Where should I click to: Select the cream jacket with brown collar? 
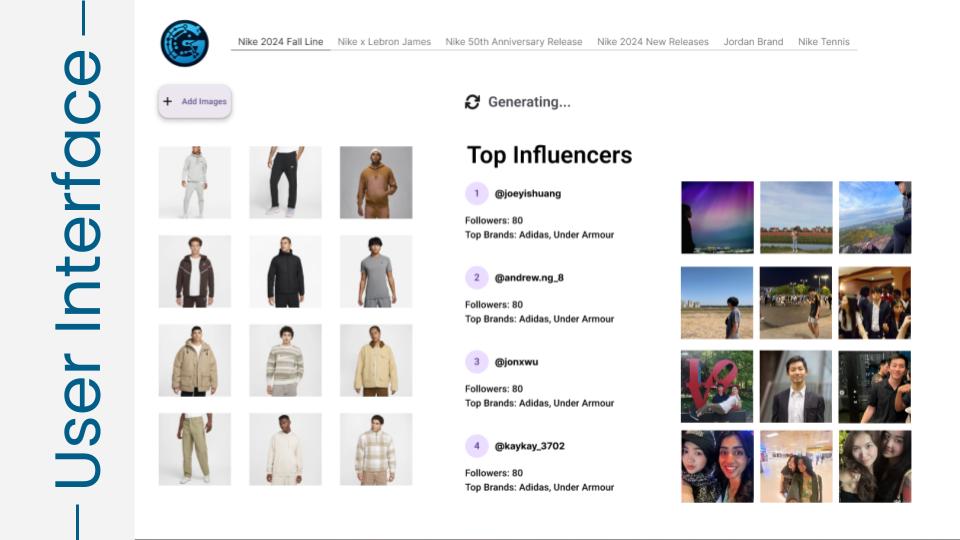(x=376, y=360)
